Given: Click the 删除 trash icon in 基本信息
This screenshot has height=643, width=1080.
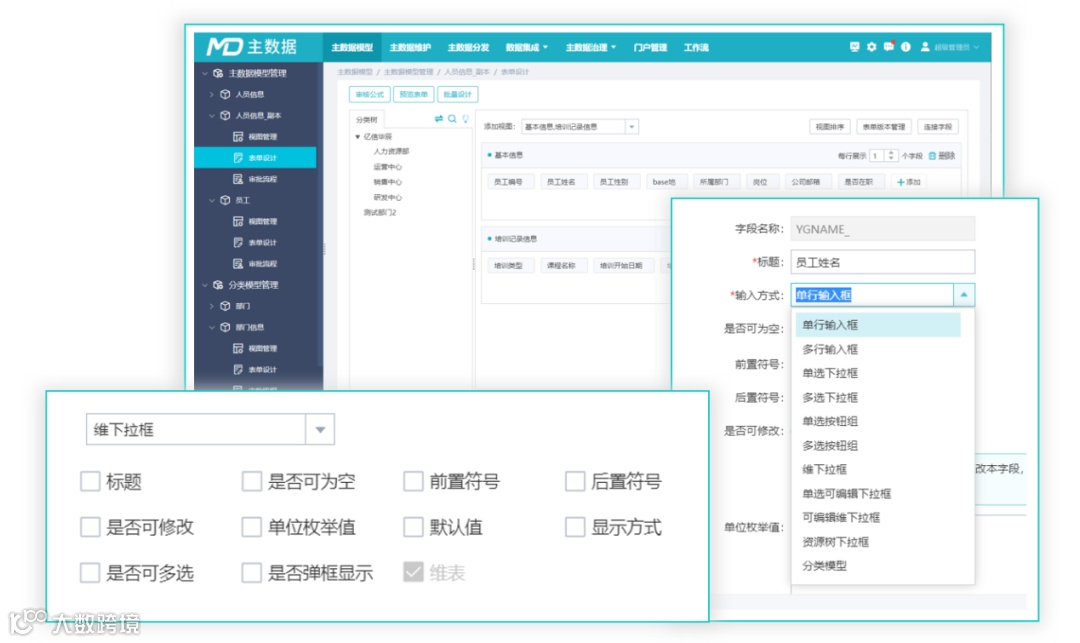Looking at the screenshot, I should 942,156.
